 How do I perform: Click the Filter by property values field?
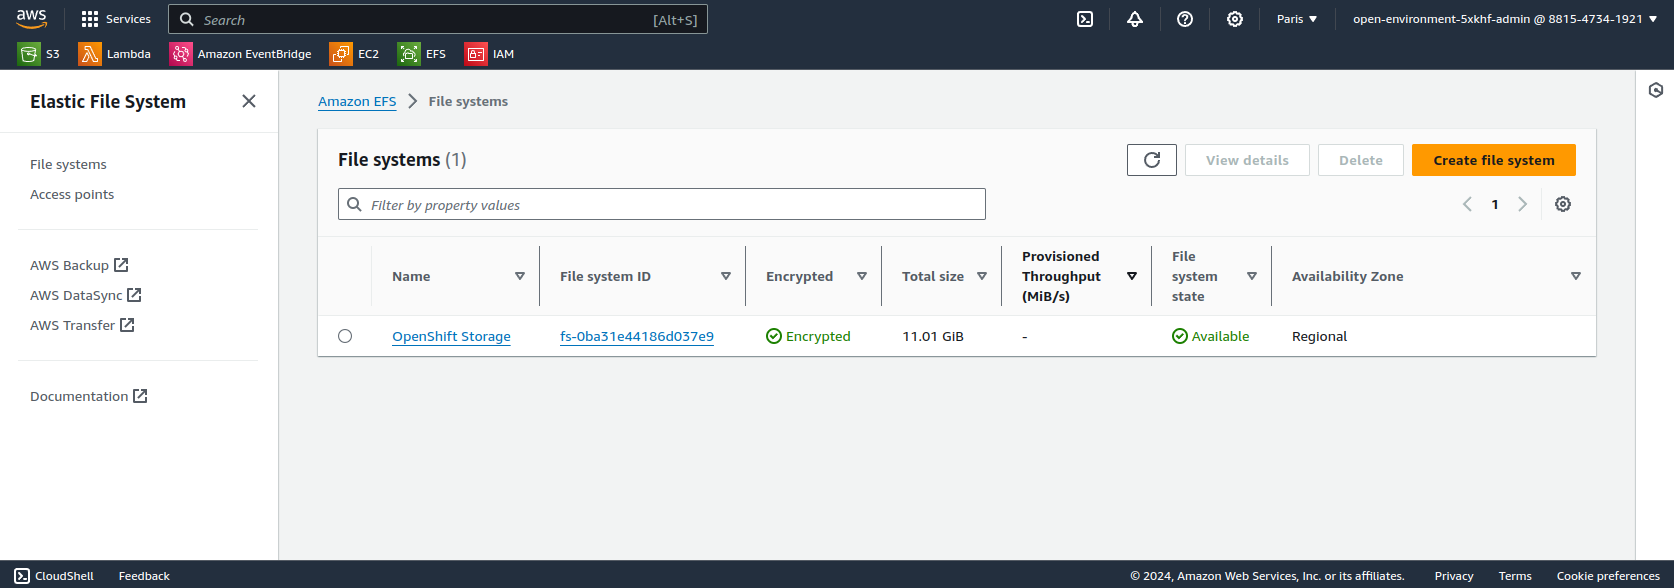(662, 205)
